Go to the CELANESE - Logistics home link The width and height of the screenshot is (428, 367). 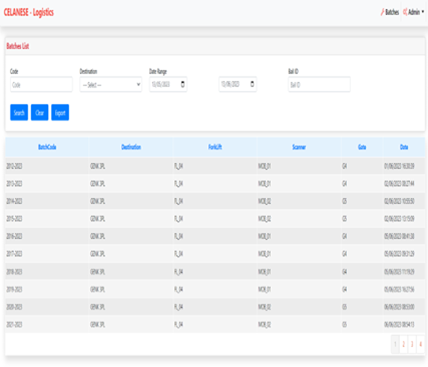pyautogui.click(x=29, y=13)
